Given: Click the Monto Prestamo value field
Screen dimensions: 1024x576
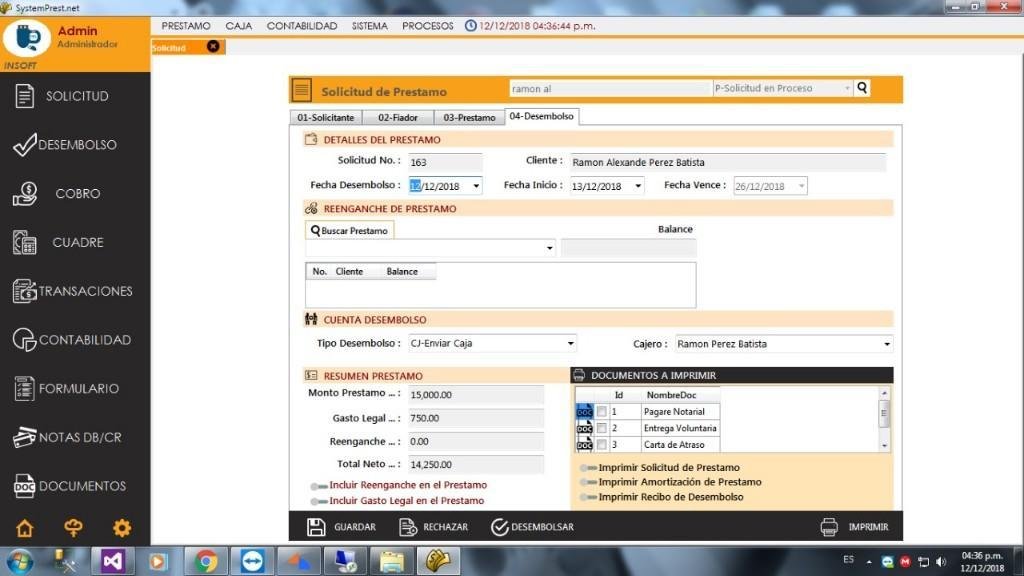Looking at the screenshot, I should click(x=476, y=394).
